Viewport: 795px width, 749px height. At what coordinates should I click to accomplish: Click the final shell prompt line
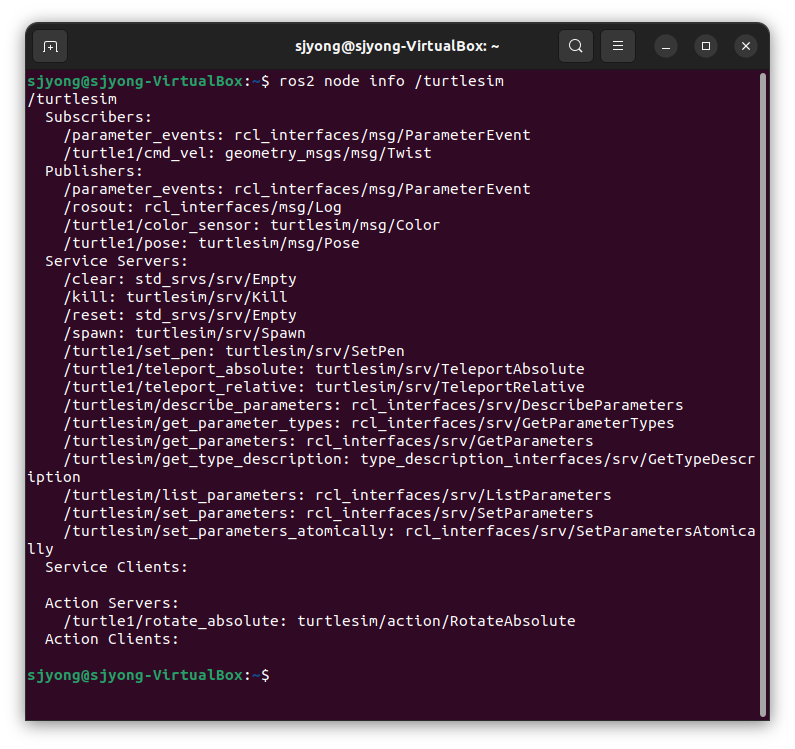pos(149,675)
